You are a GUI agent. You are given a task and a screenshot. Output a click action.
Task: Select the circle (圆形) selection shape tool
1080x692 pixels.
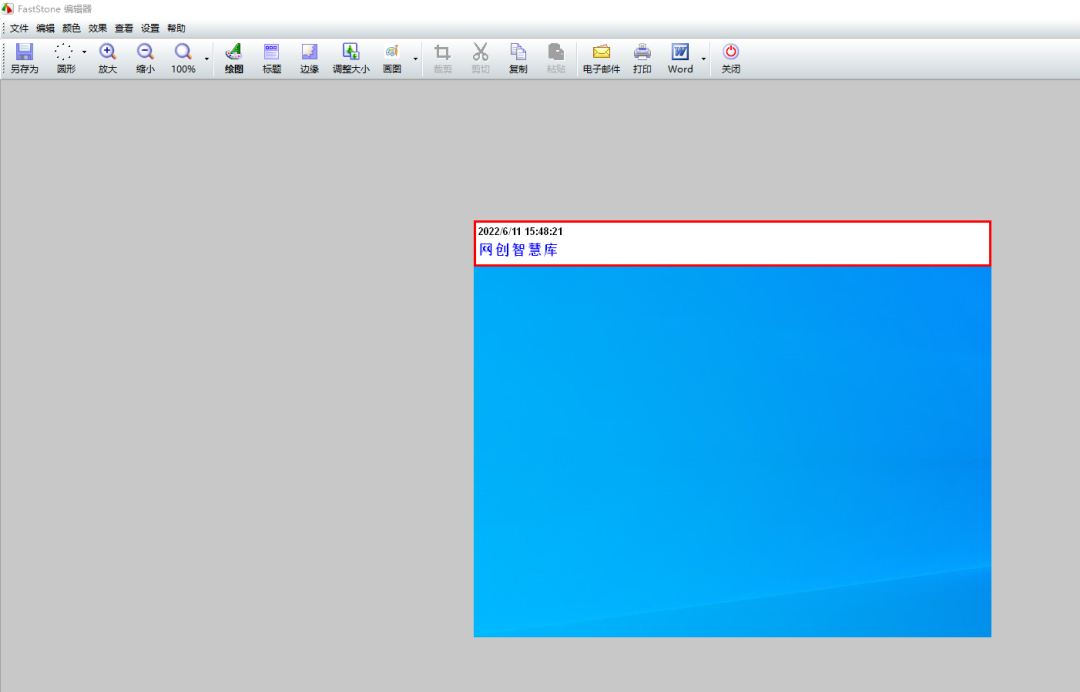(x=65, y=59)
